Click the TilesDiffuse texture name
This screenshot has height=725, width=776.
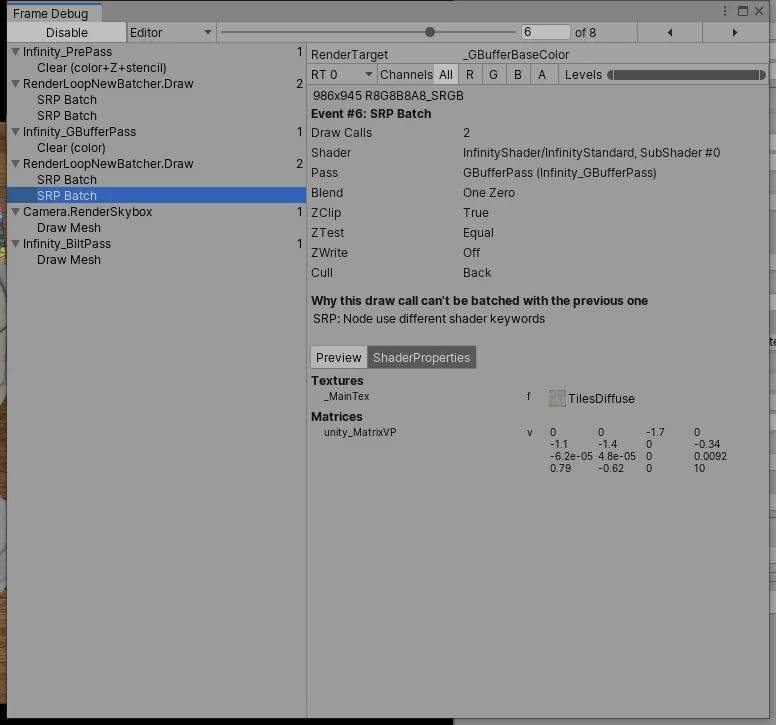coord(601,398)
